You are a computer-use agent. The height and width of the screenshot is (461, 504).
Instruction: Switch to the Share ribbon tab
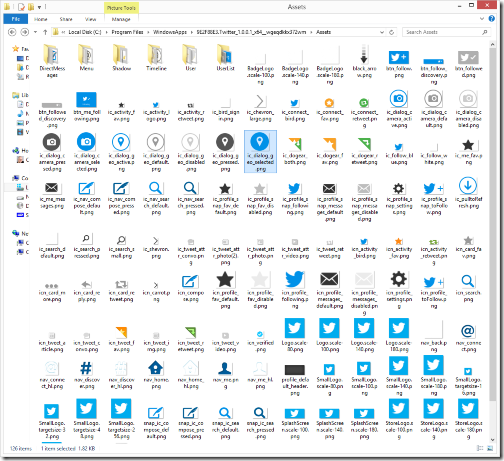[66, 19]
